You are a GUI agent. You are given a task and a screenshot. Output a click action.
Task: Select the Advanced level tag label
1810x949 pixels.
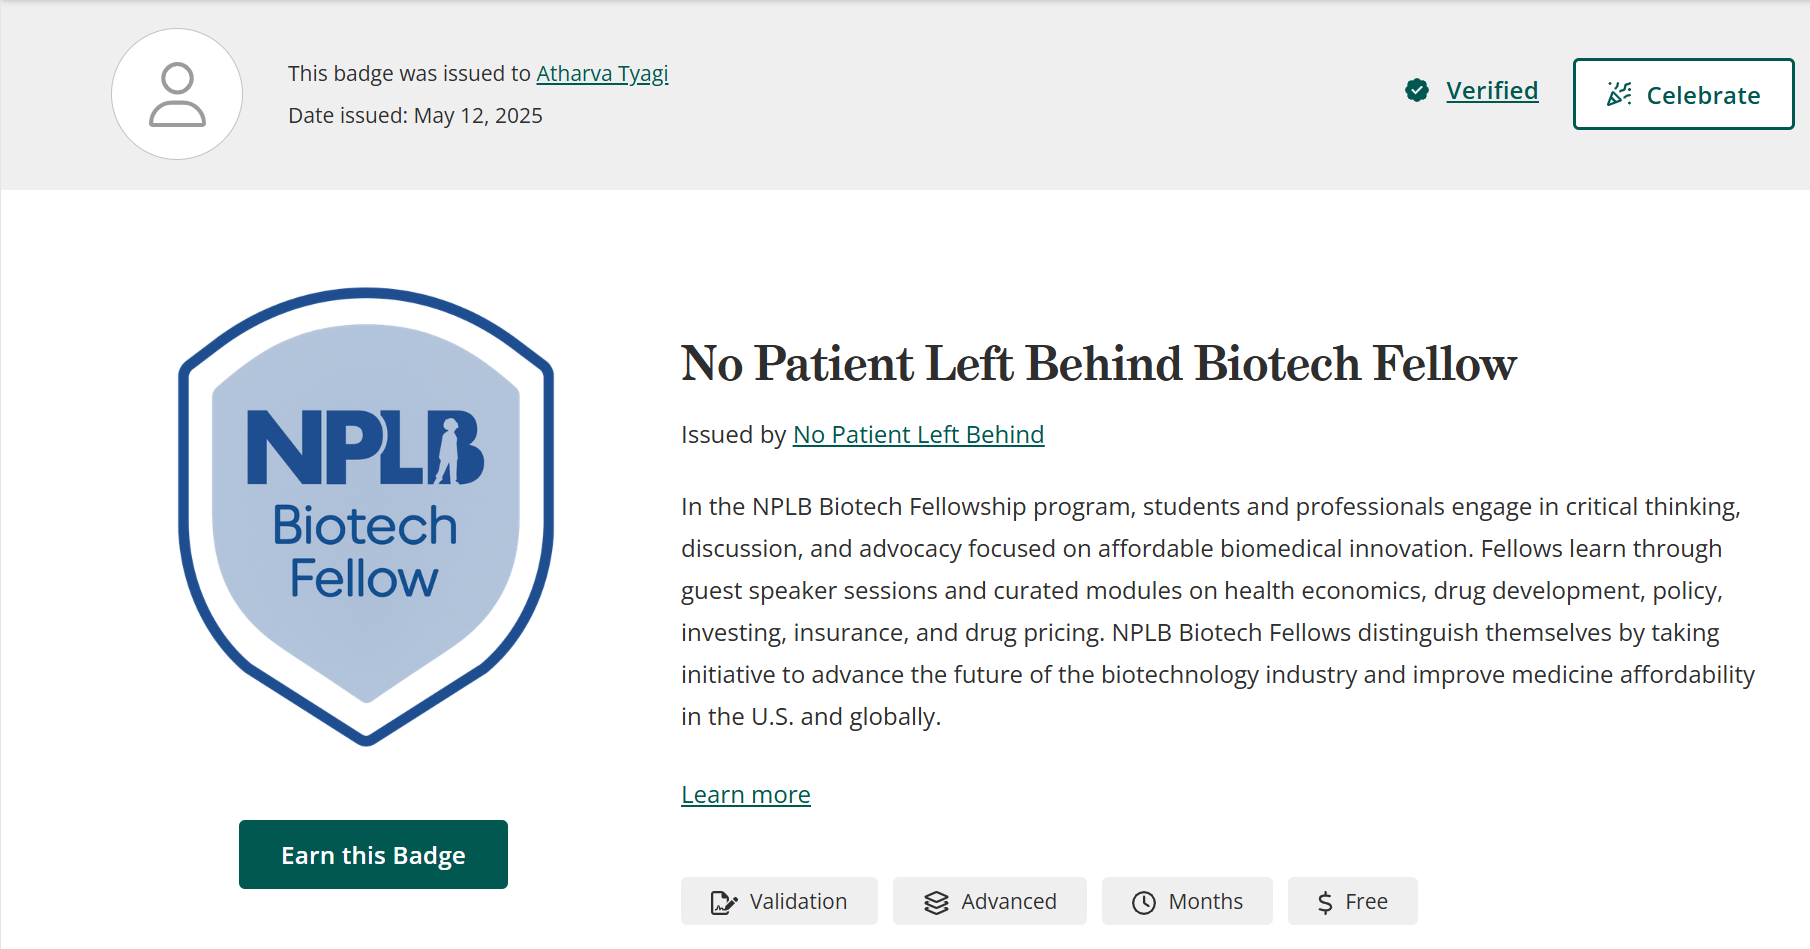pos(1008,902)
